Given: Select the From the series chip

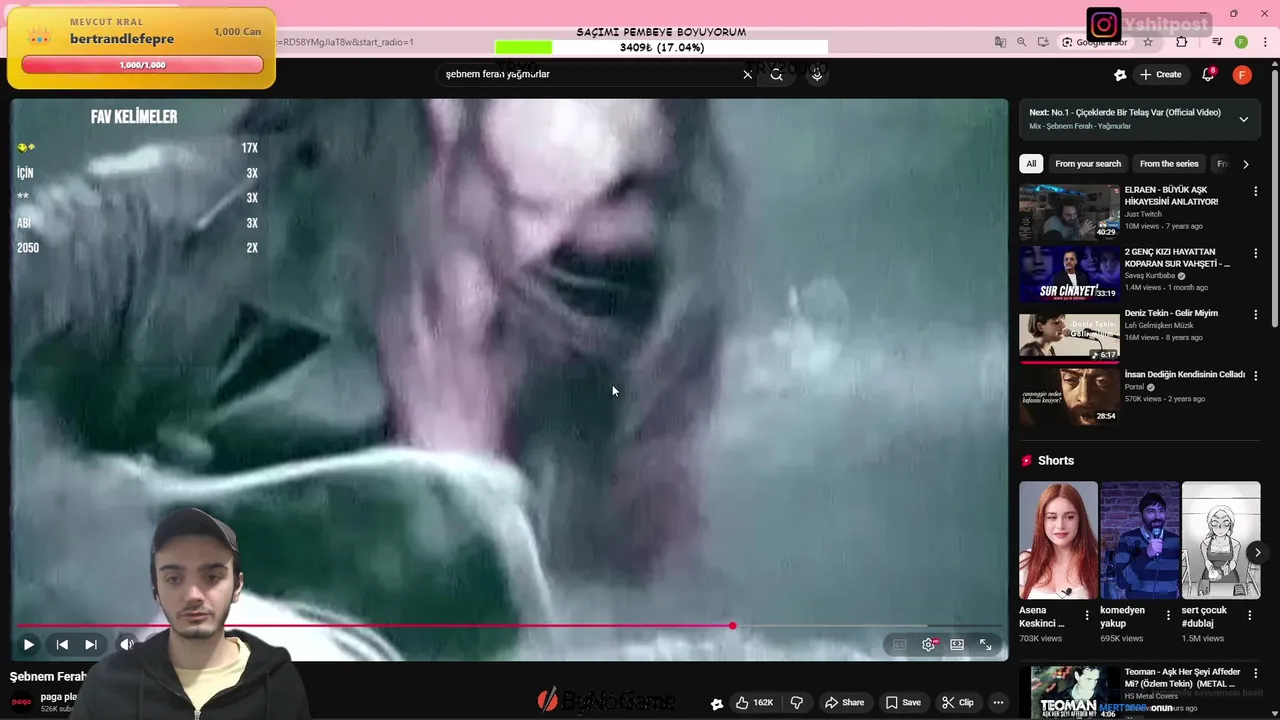Looking at the screenshot, I should [1169, 164].
